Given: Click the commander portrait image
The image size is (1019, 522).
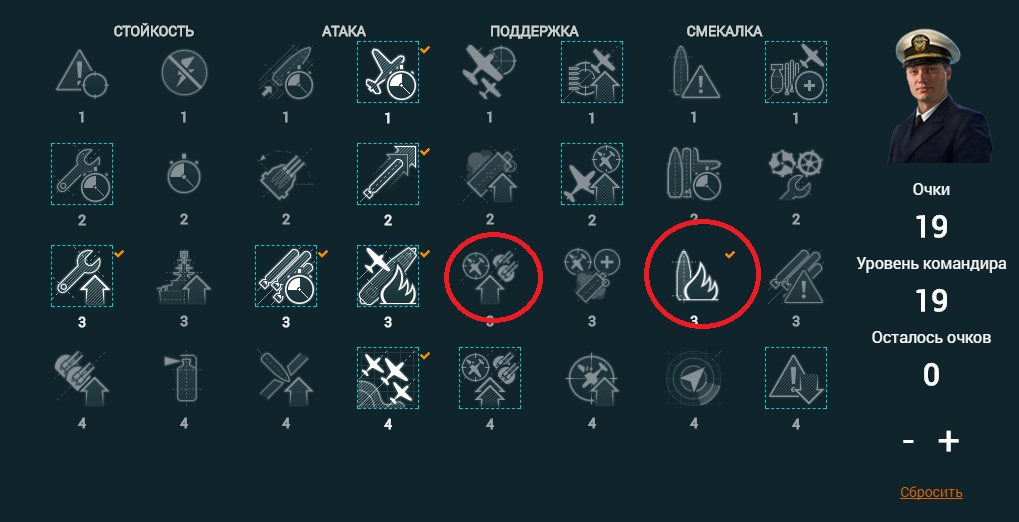Looking at the screenshot, I should tap(939, 95).
